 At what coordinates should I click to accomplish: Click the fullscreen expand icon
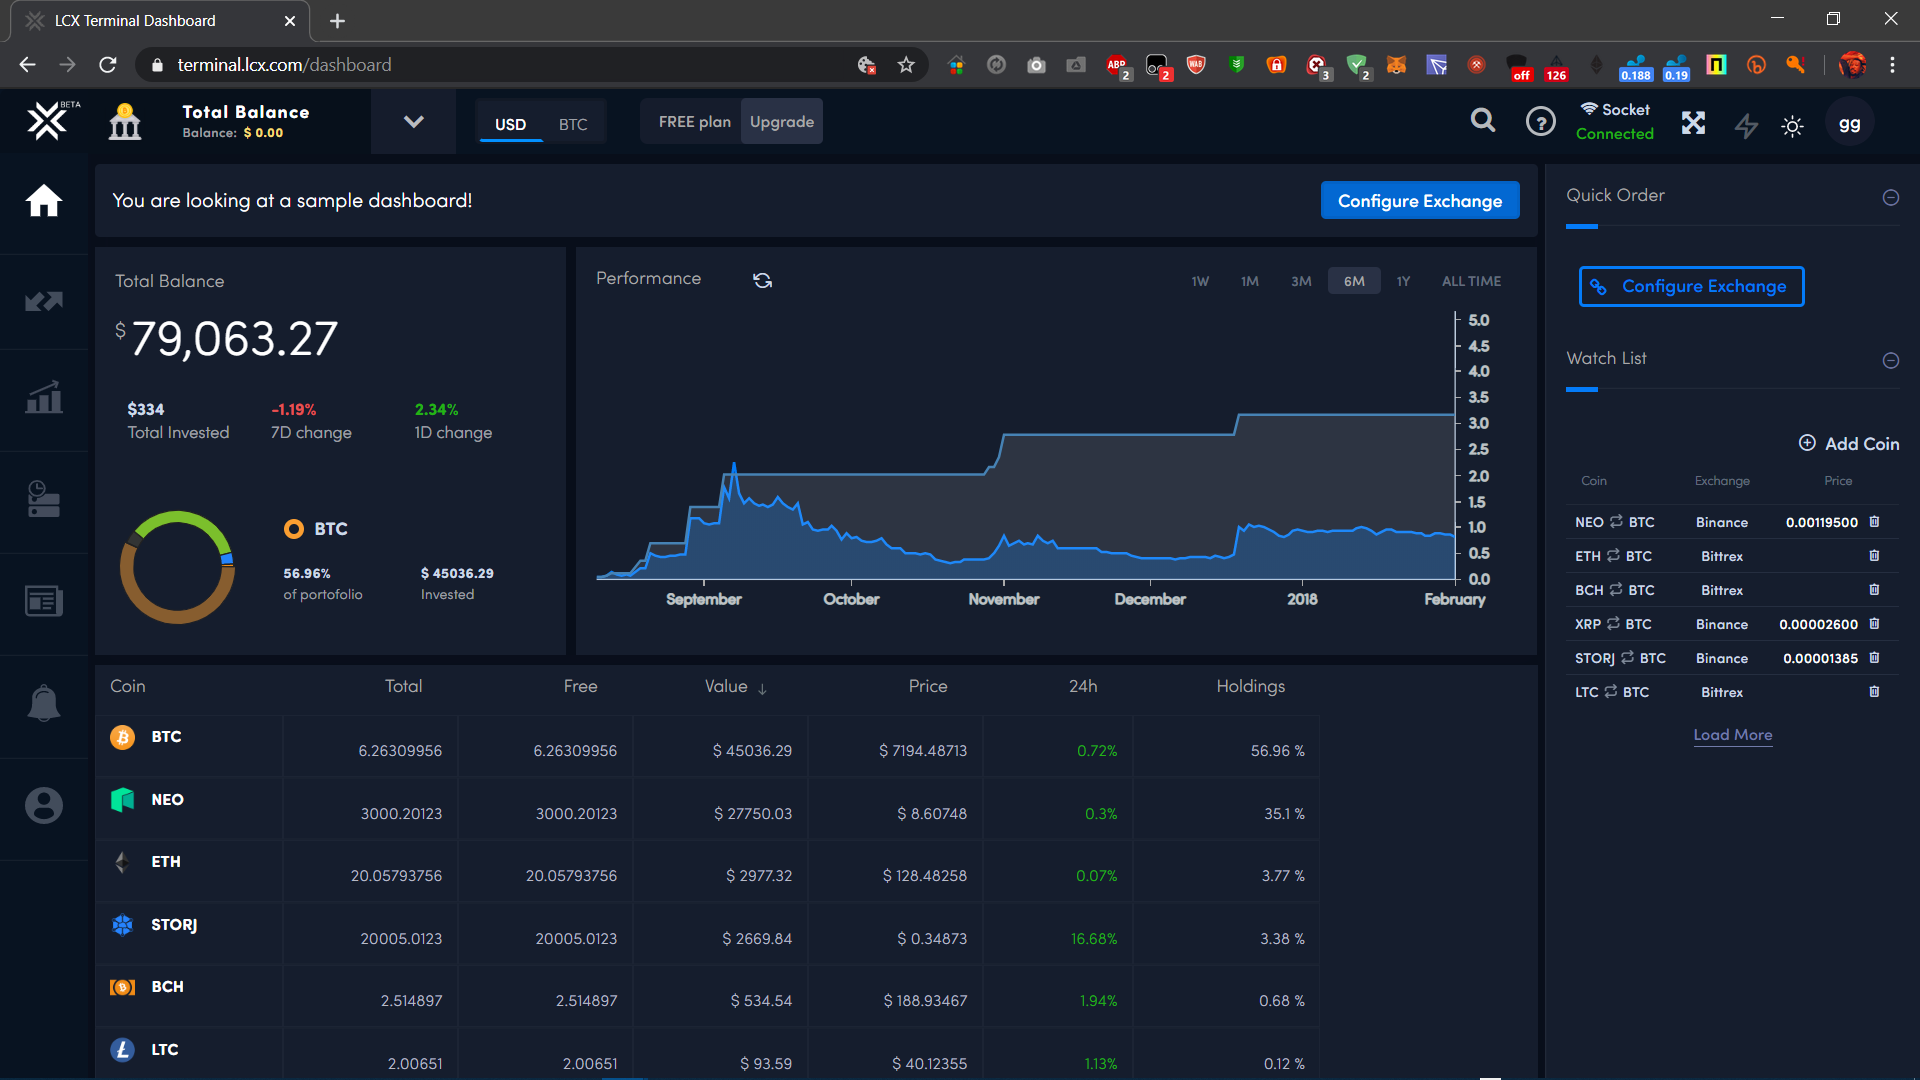click(1693, 123)
